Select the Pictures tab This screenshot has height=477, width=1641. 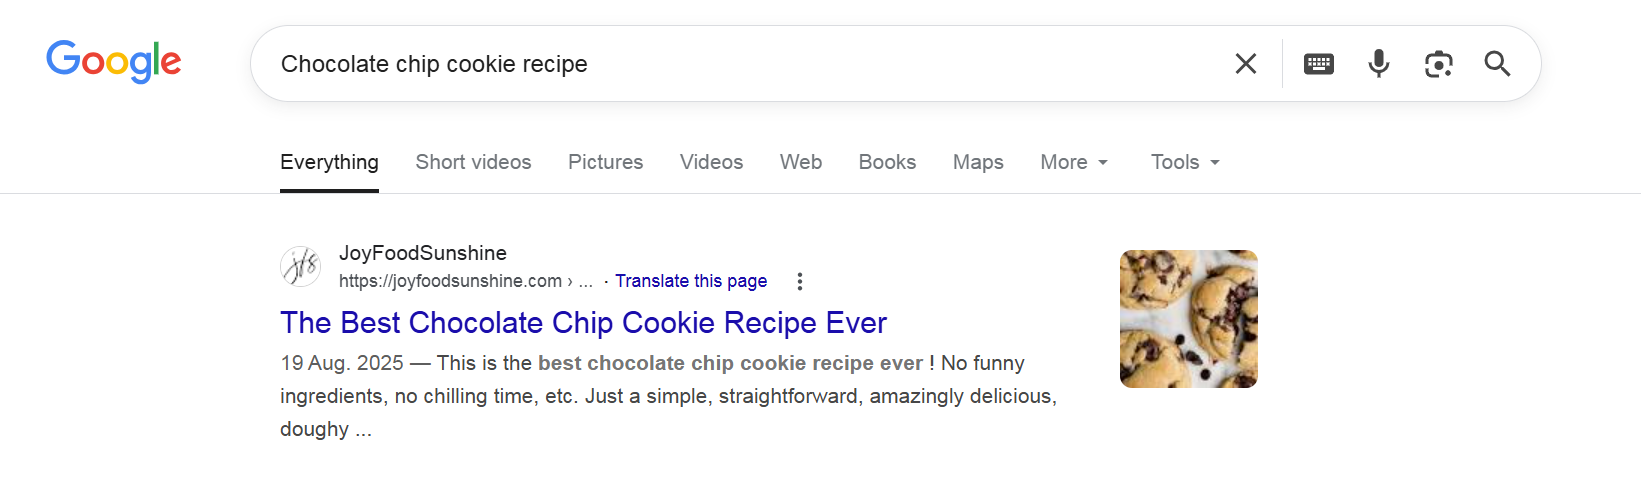click(605, 162)
